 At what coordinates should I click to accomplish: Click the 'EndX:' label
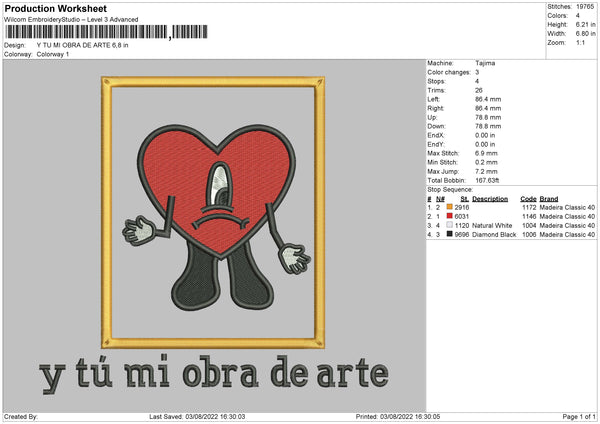tap(436, 135)
